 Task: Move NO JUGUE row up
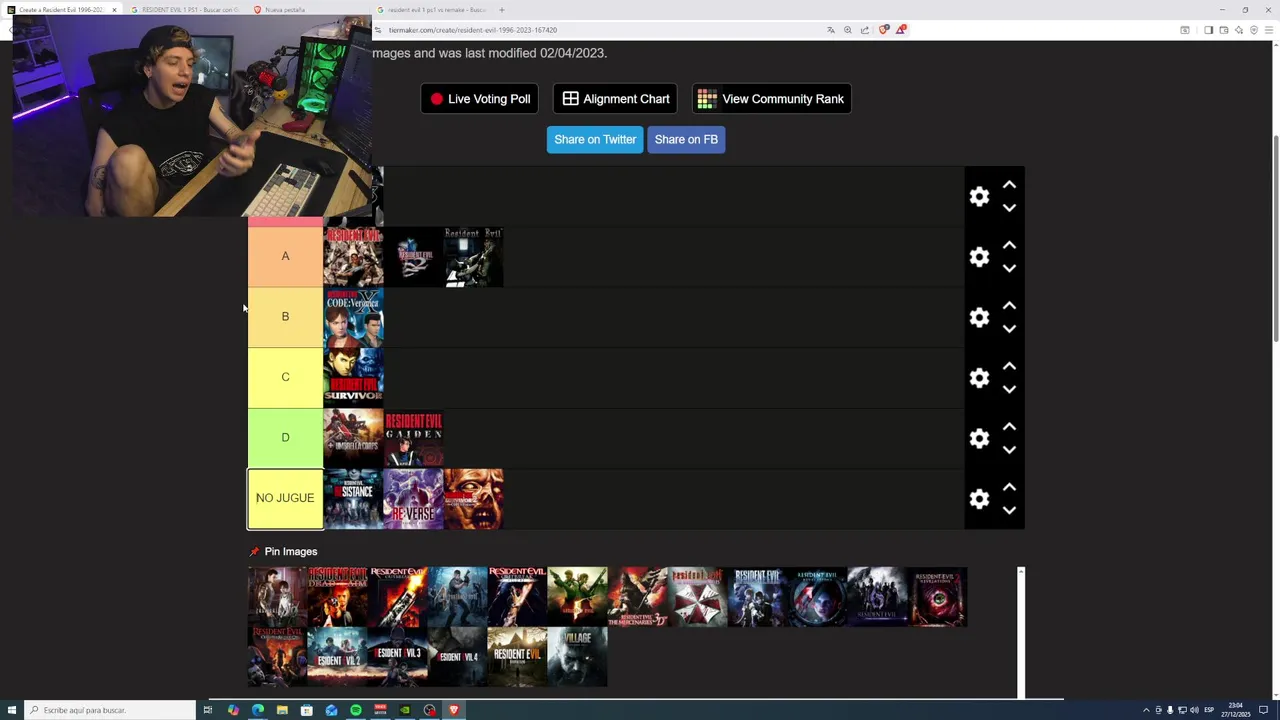click(1009, 487)
